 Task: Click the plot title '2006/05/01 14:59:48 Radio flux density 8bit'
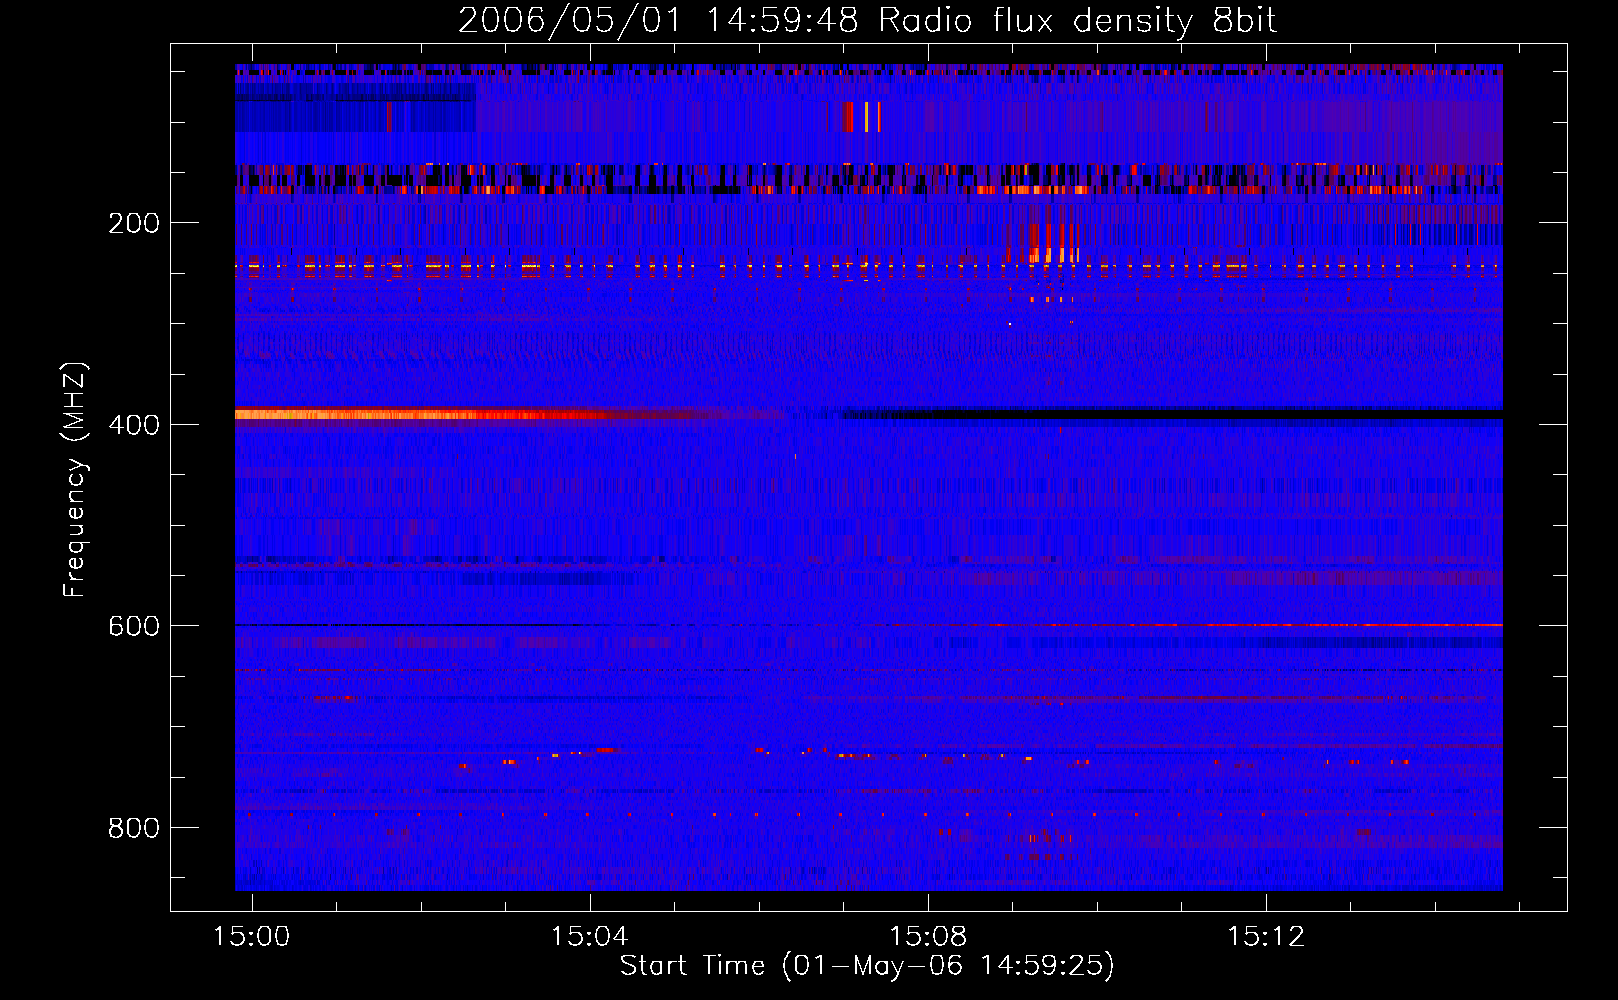867,20
